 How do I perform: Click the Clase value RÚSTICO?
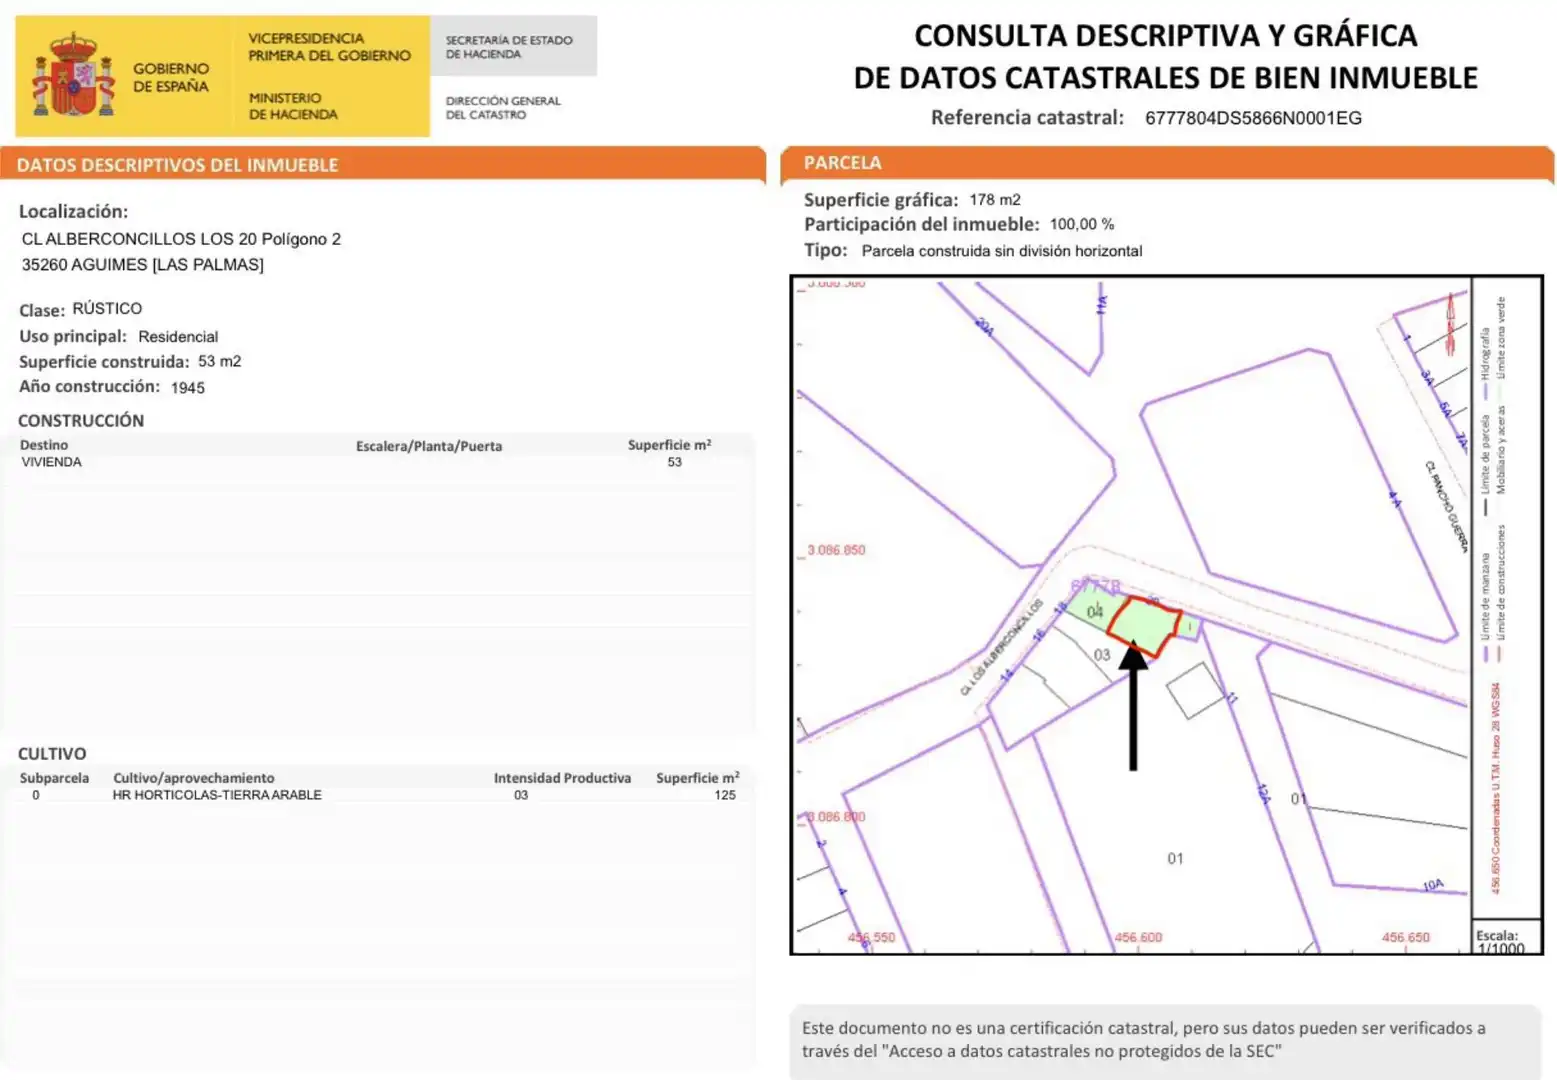(x=107, y=309)
